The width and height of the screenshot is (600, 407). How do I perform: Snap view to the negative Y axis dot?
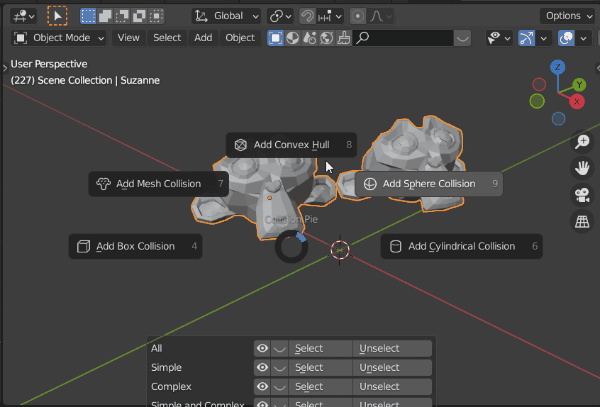point(537,101)
